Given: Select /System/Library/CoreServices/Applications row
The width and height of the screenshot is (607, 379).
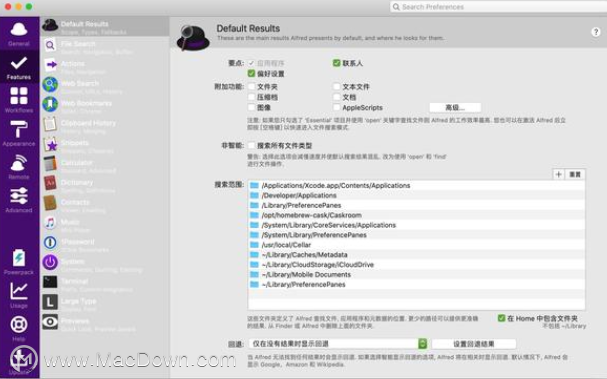Looking at the screenshot, I should coord(417,225).
